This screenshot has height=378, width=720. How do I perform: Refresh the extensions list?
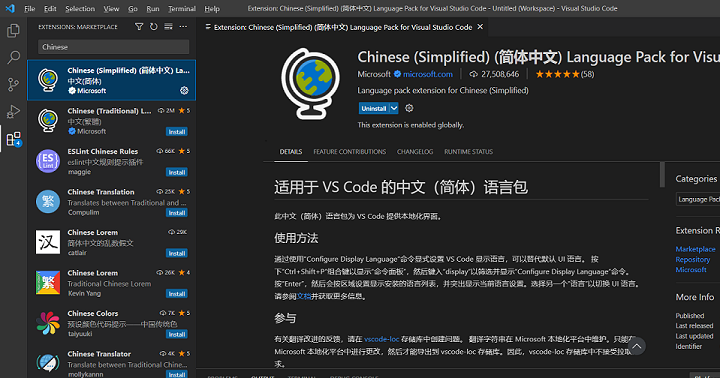click(153, 27)
